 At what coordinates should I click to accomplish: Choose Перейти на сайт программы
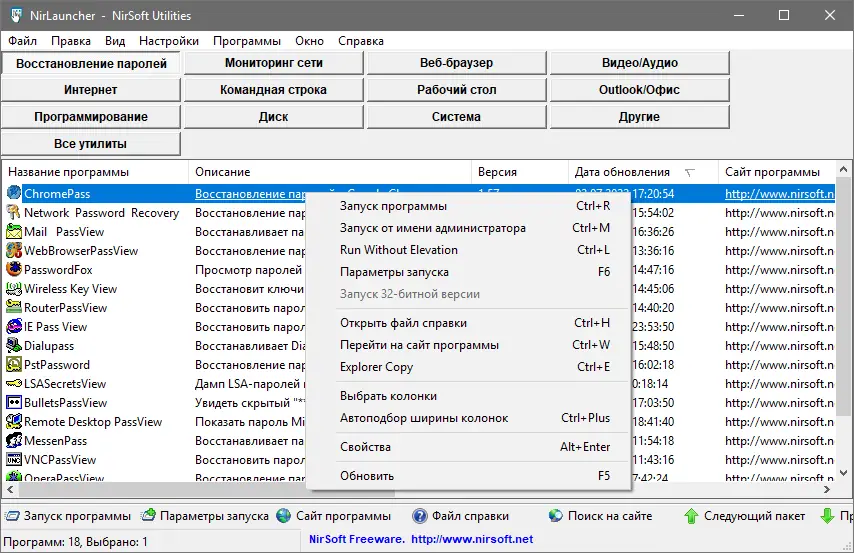click(468, 344)
